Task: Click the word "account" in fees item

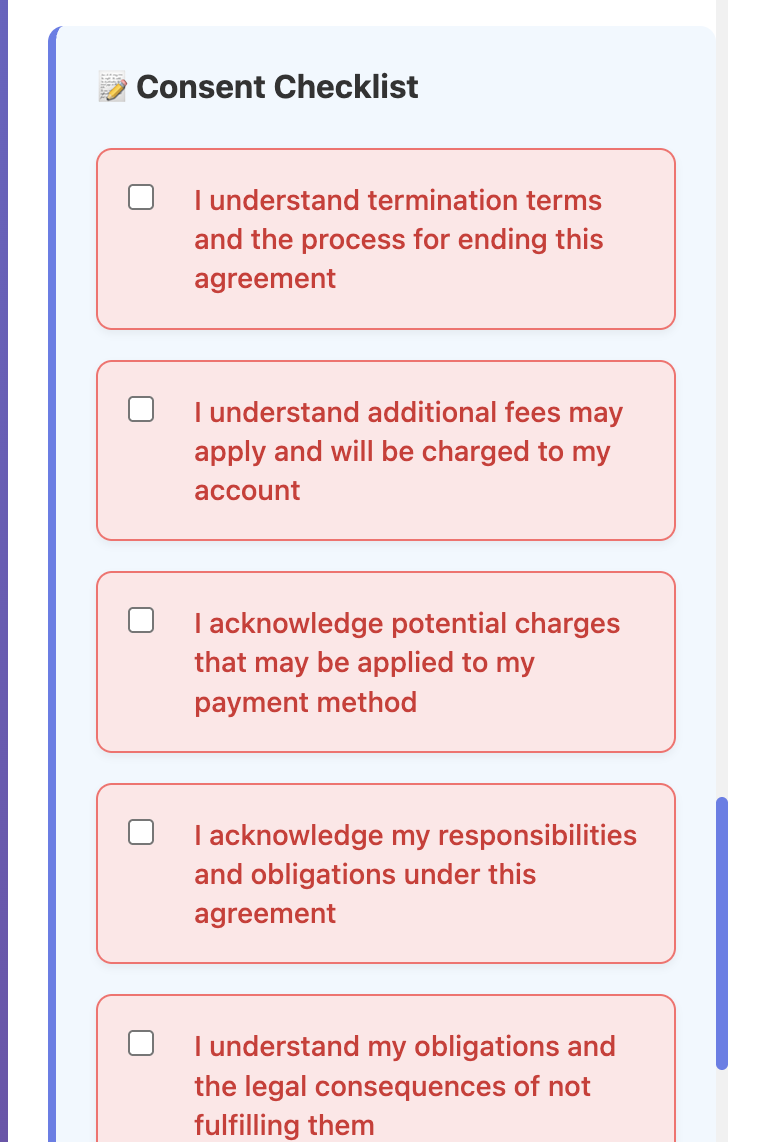Action: (x=247, y=491)
